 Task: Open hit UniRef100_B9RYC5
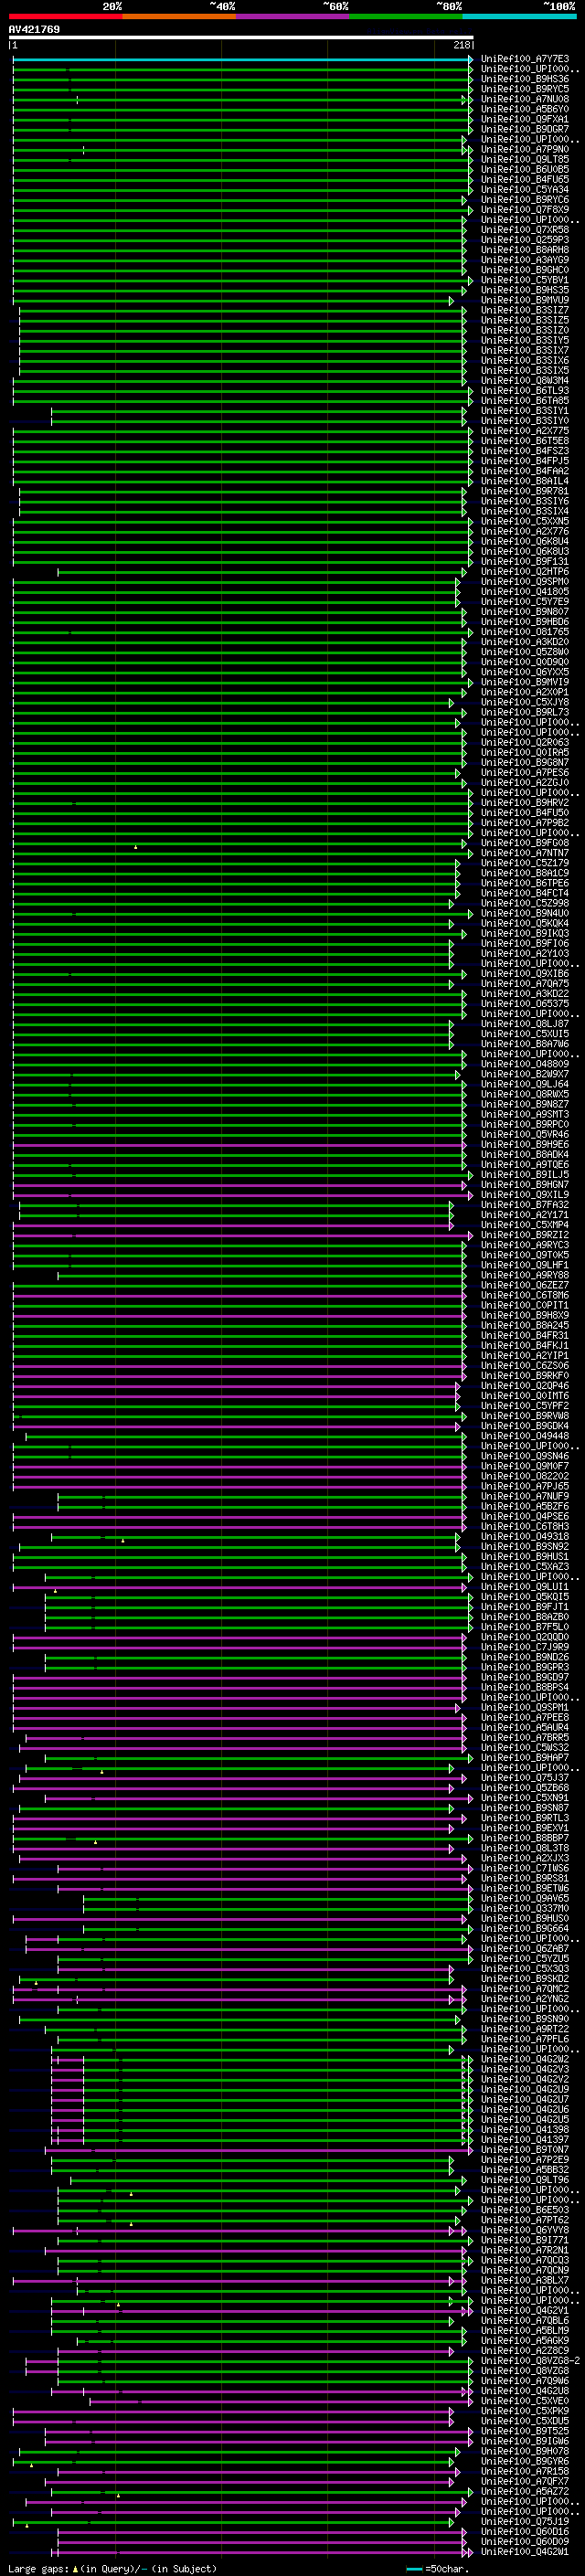click(x=525, y=89)
